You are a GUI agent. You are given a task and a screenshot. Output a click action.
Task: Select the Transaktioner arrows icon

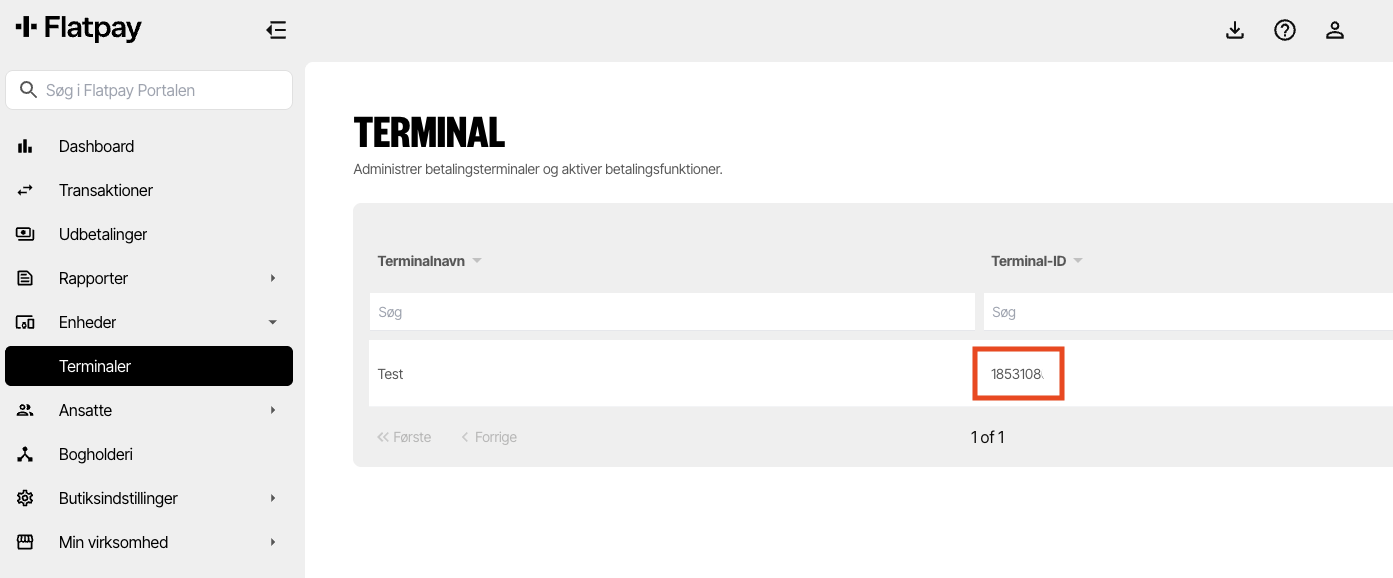[25, 190]
